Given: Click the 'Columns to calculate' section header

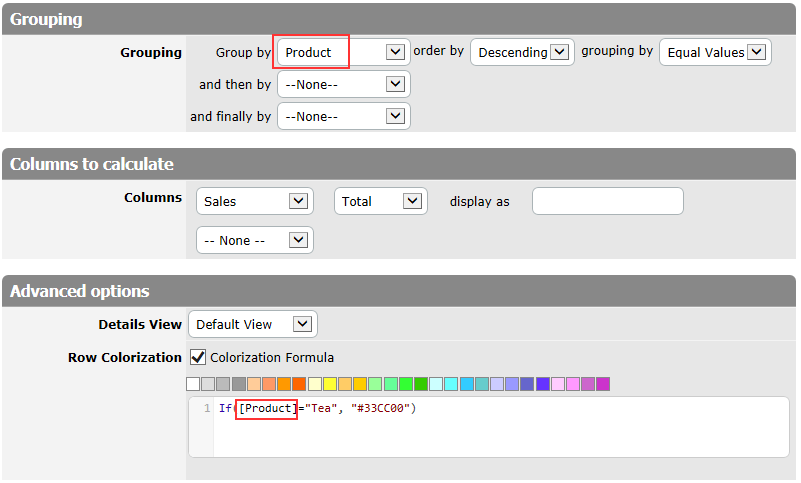Looking at the screenshot, I should (399, 164).
